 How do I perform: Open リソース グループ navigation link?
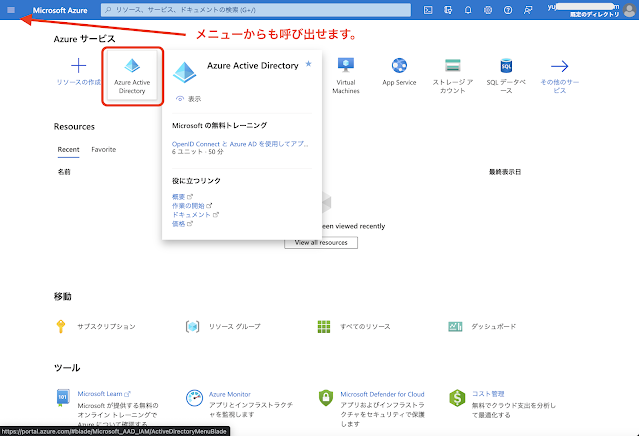click(234, 326)
